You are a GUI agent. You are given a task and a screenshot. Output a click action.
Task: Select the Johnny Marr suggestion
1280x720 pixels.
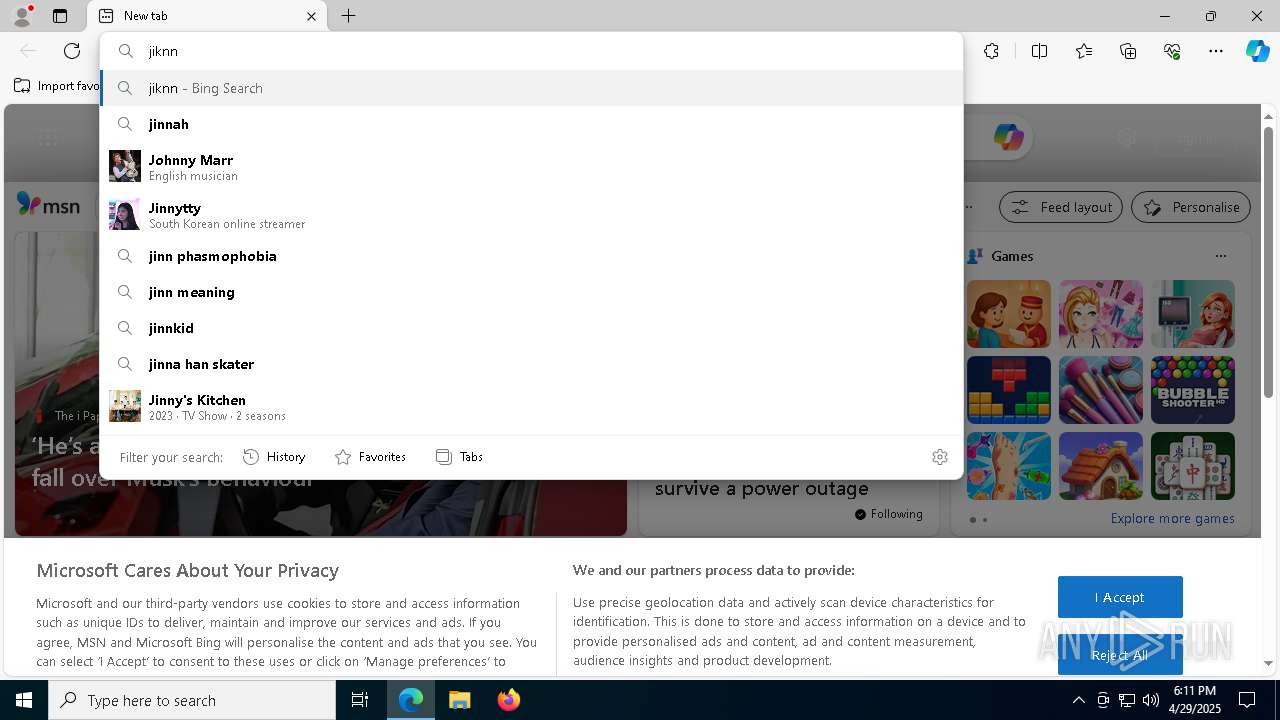(531, 166)
